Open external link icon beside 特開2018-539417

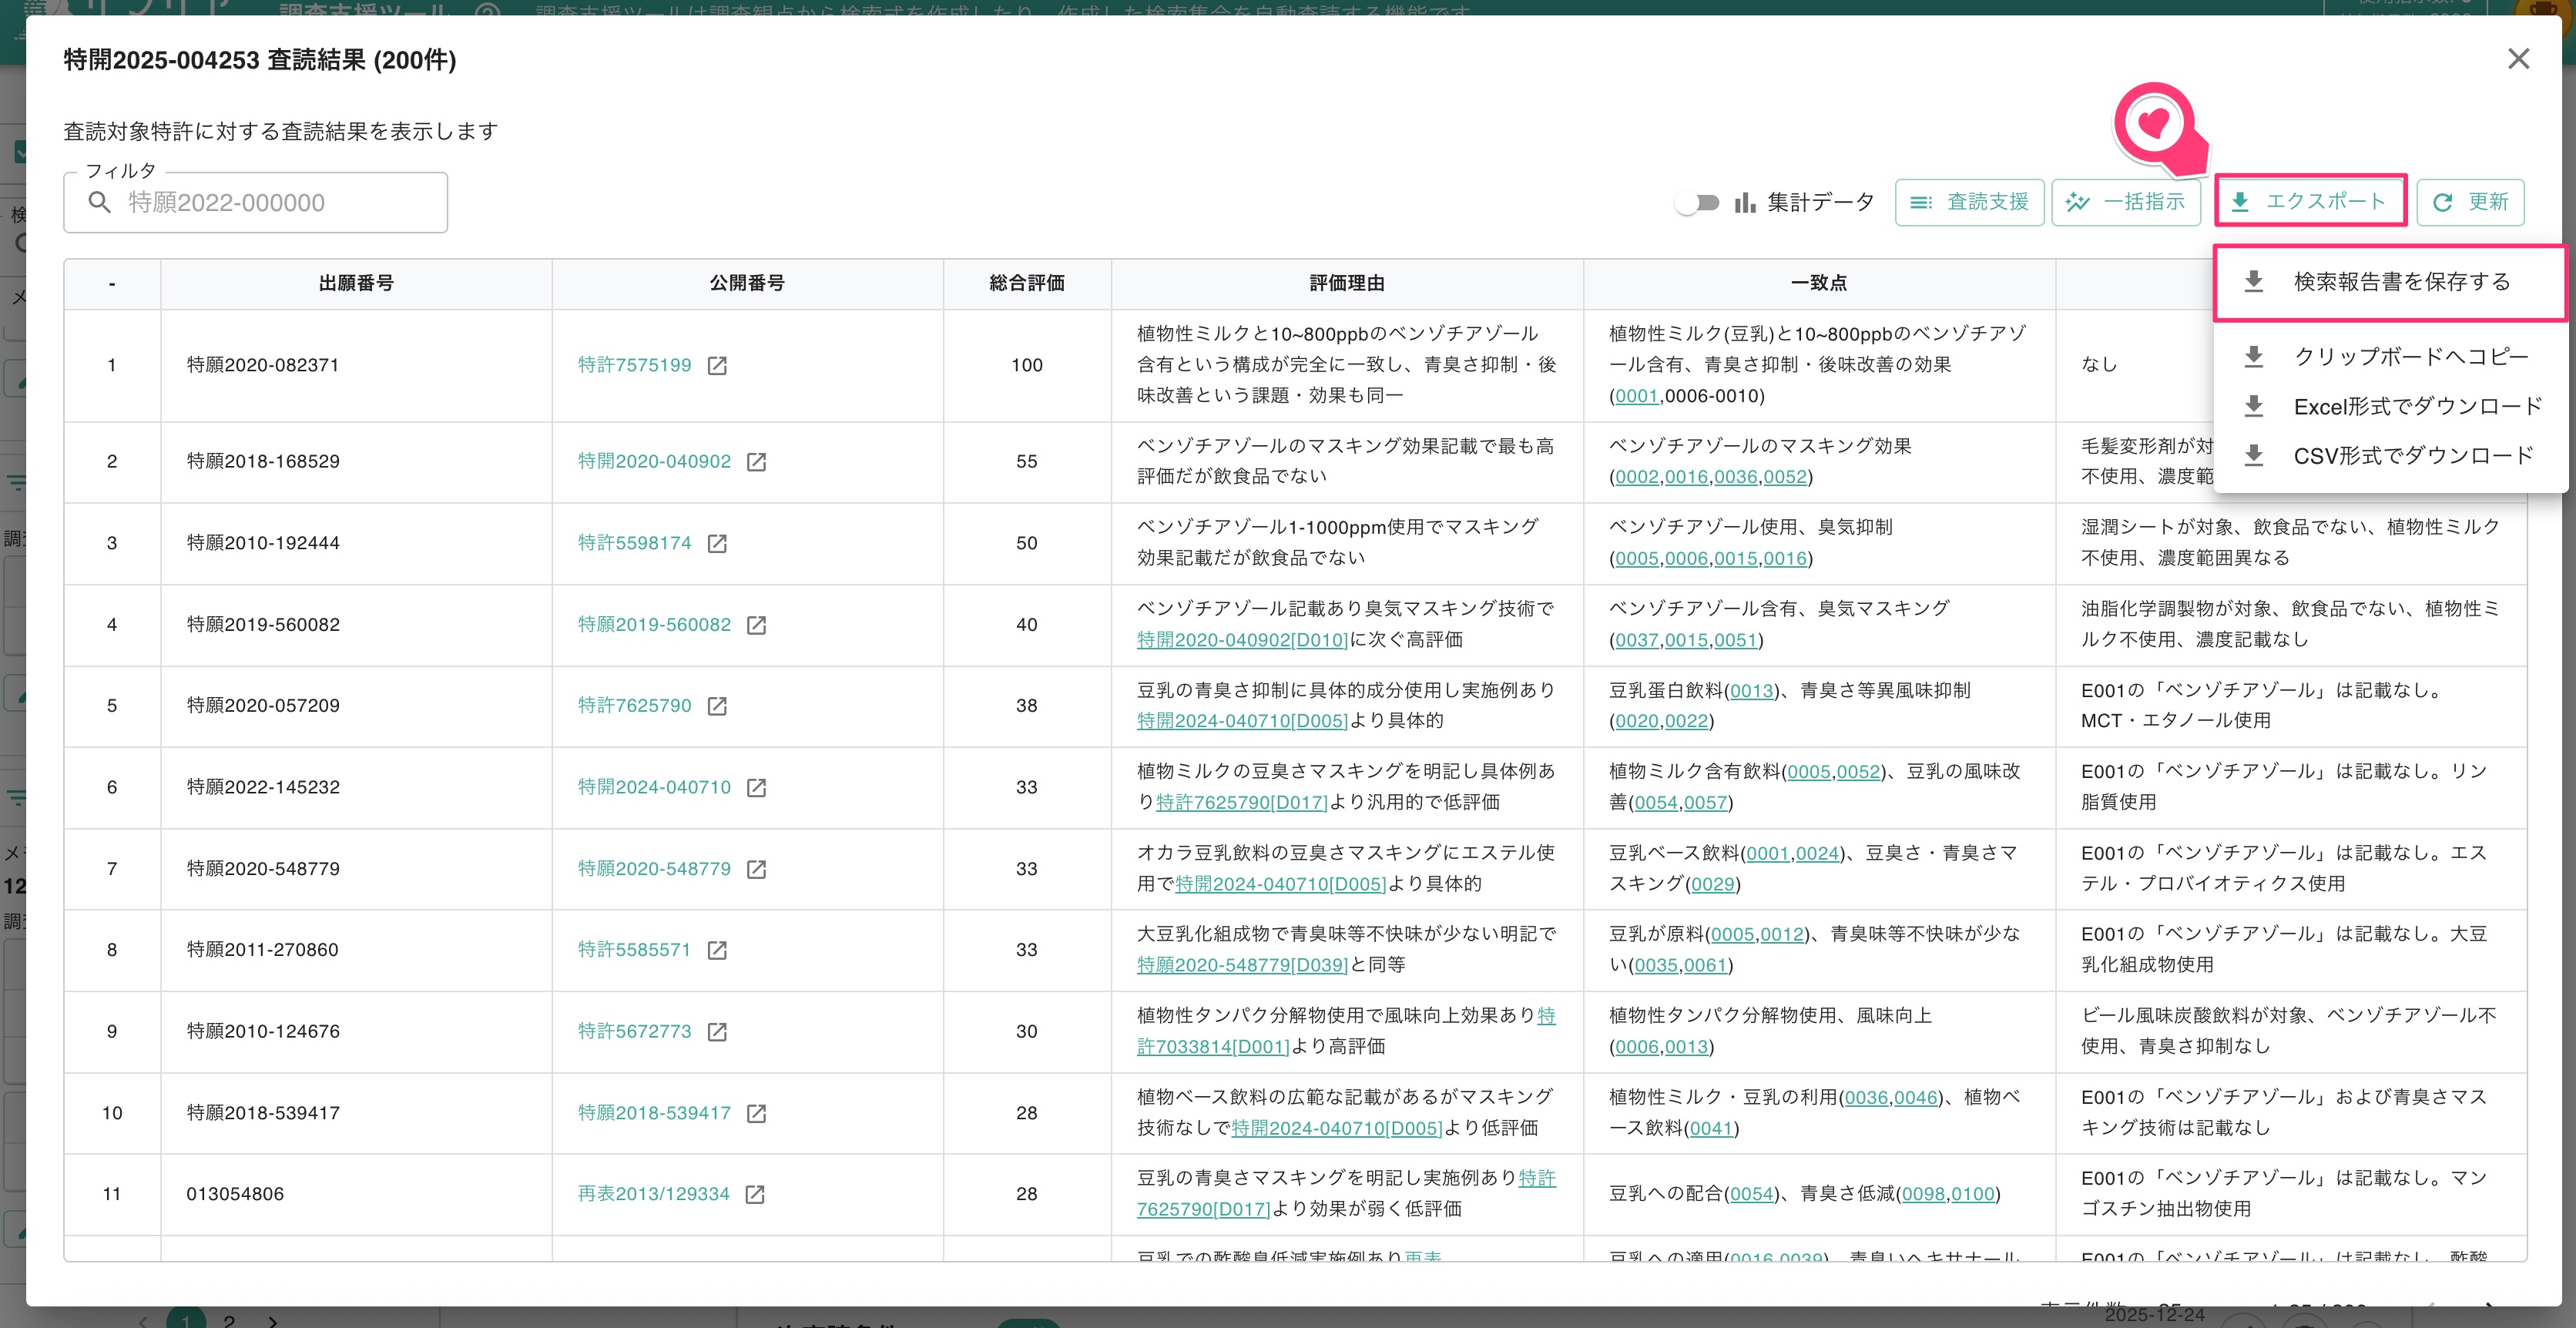pyautogui.click(x=757, y=1113)
